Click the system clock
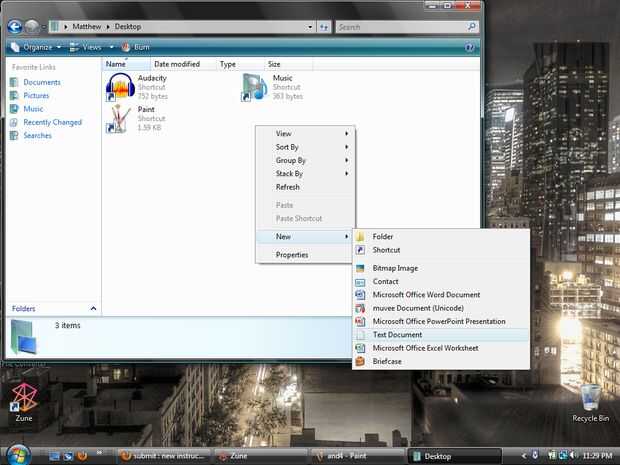 pos(597,456)
